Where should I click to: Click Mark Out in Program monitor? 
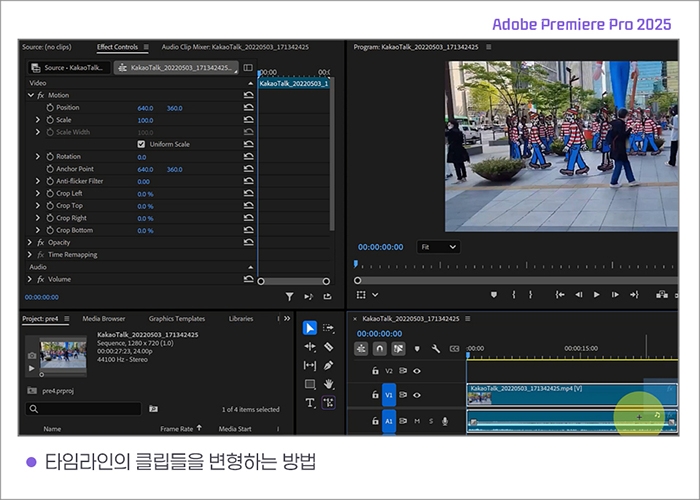coord(530,295)
